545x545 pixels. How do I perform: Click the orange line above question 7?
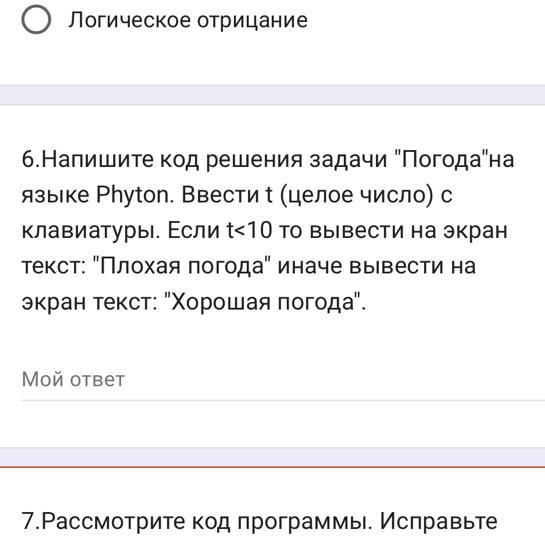coord(272,467)
